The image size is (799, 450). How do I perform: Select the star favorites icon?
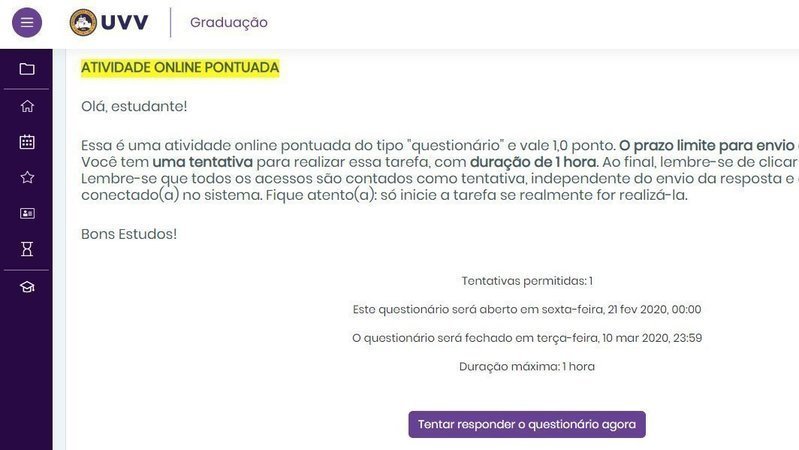point(27,177)
